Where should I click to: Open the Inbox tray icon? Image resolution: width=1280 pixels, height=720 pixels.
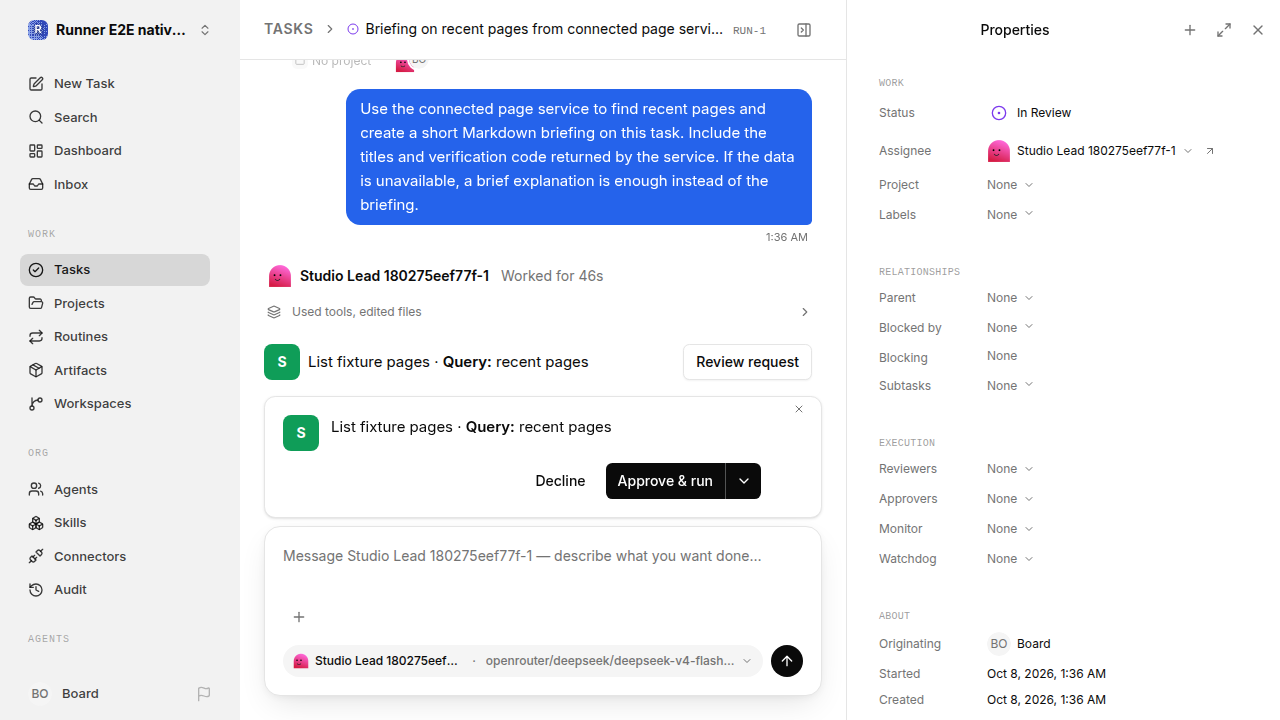point(36,185)
